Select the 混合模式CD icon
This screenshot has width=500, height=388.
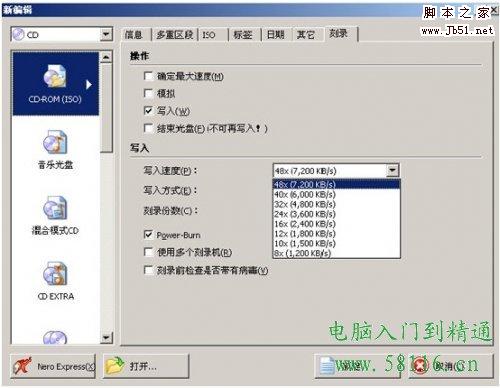55,207
